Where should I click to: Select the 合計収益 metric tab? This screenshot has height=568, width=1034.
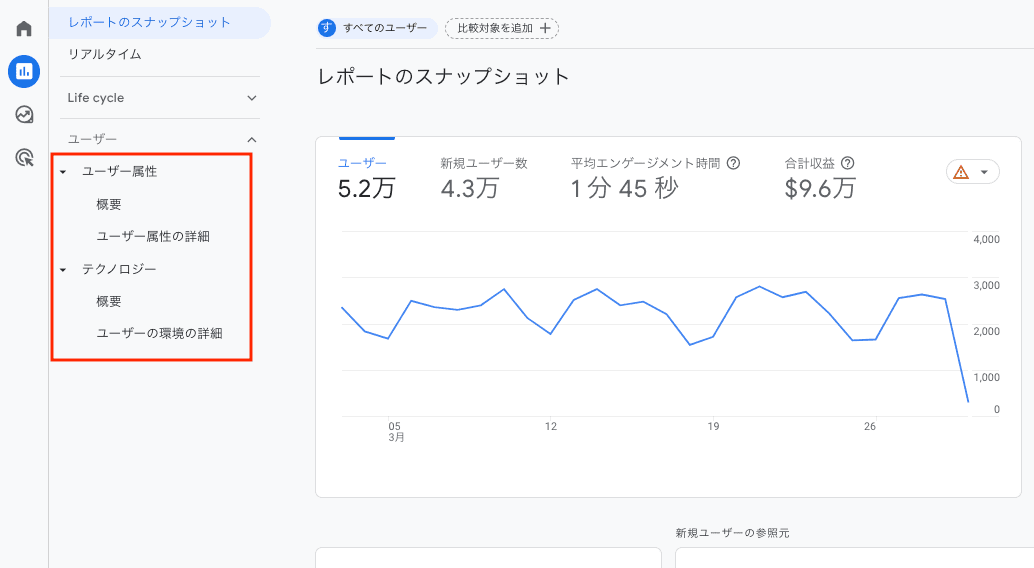pyautogui.click(x=820, y=179)
